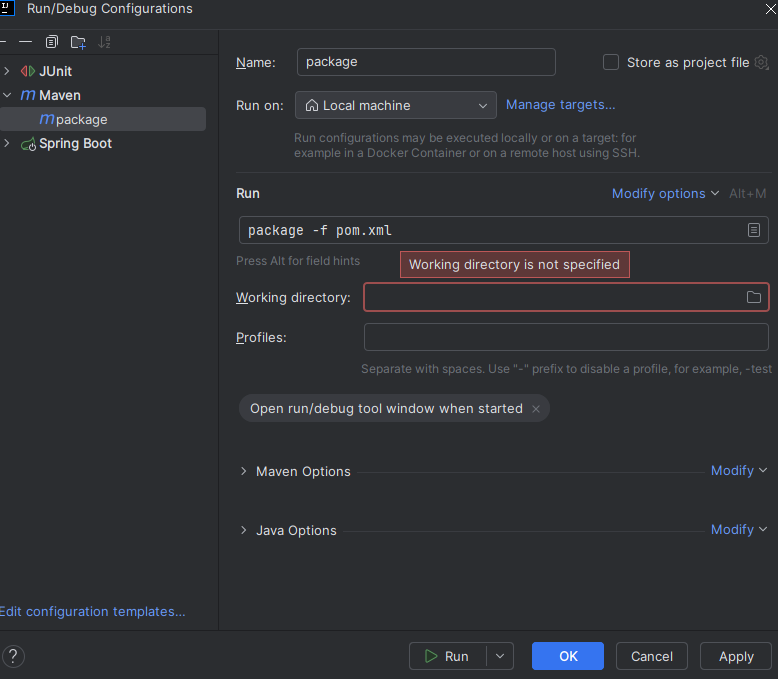The width and height of the screenshot is (778, 679).
Task: Remove the 'Open run/debug tool window' option chip
Action: [x=536, y=408]
